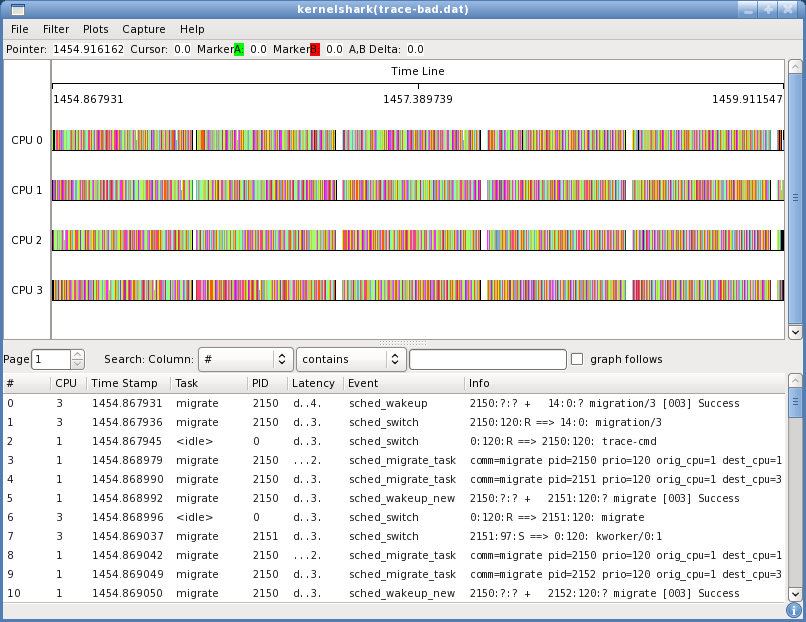Open the Capture menu
The width and height of the screenshot is (806, 622).
click(x=144, y=30)
